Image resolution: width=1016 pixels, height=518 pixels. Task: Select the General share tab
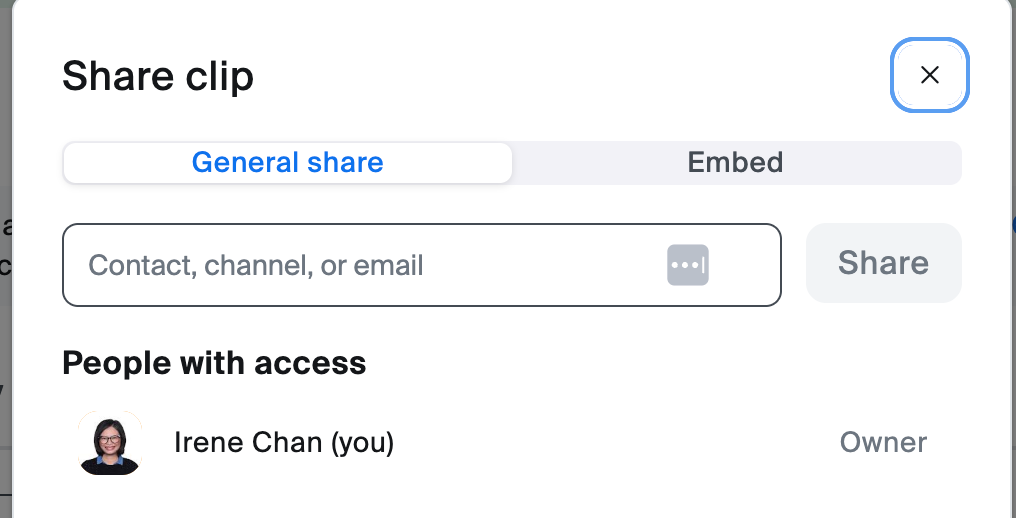(x=288, y=163)
